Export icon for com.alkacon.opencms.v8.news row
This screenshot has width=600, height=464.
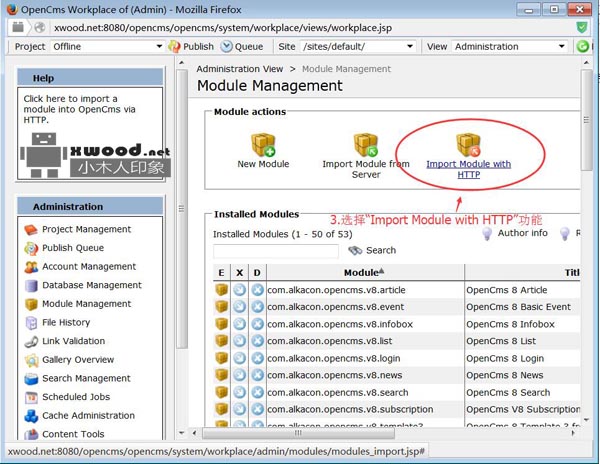(240, 375)
